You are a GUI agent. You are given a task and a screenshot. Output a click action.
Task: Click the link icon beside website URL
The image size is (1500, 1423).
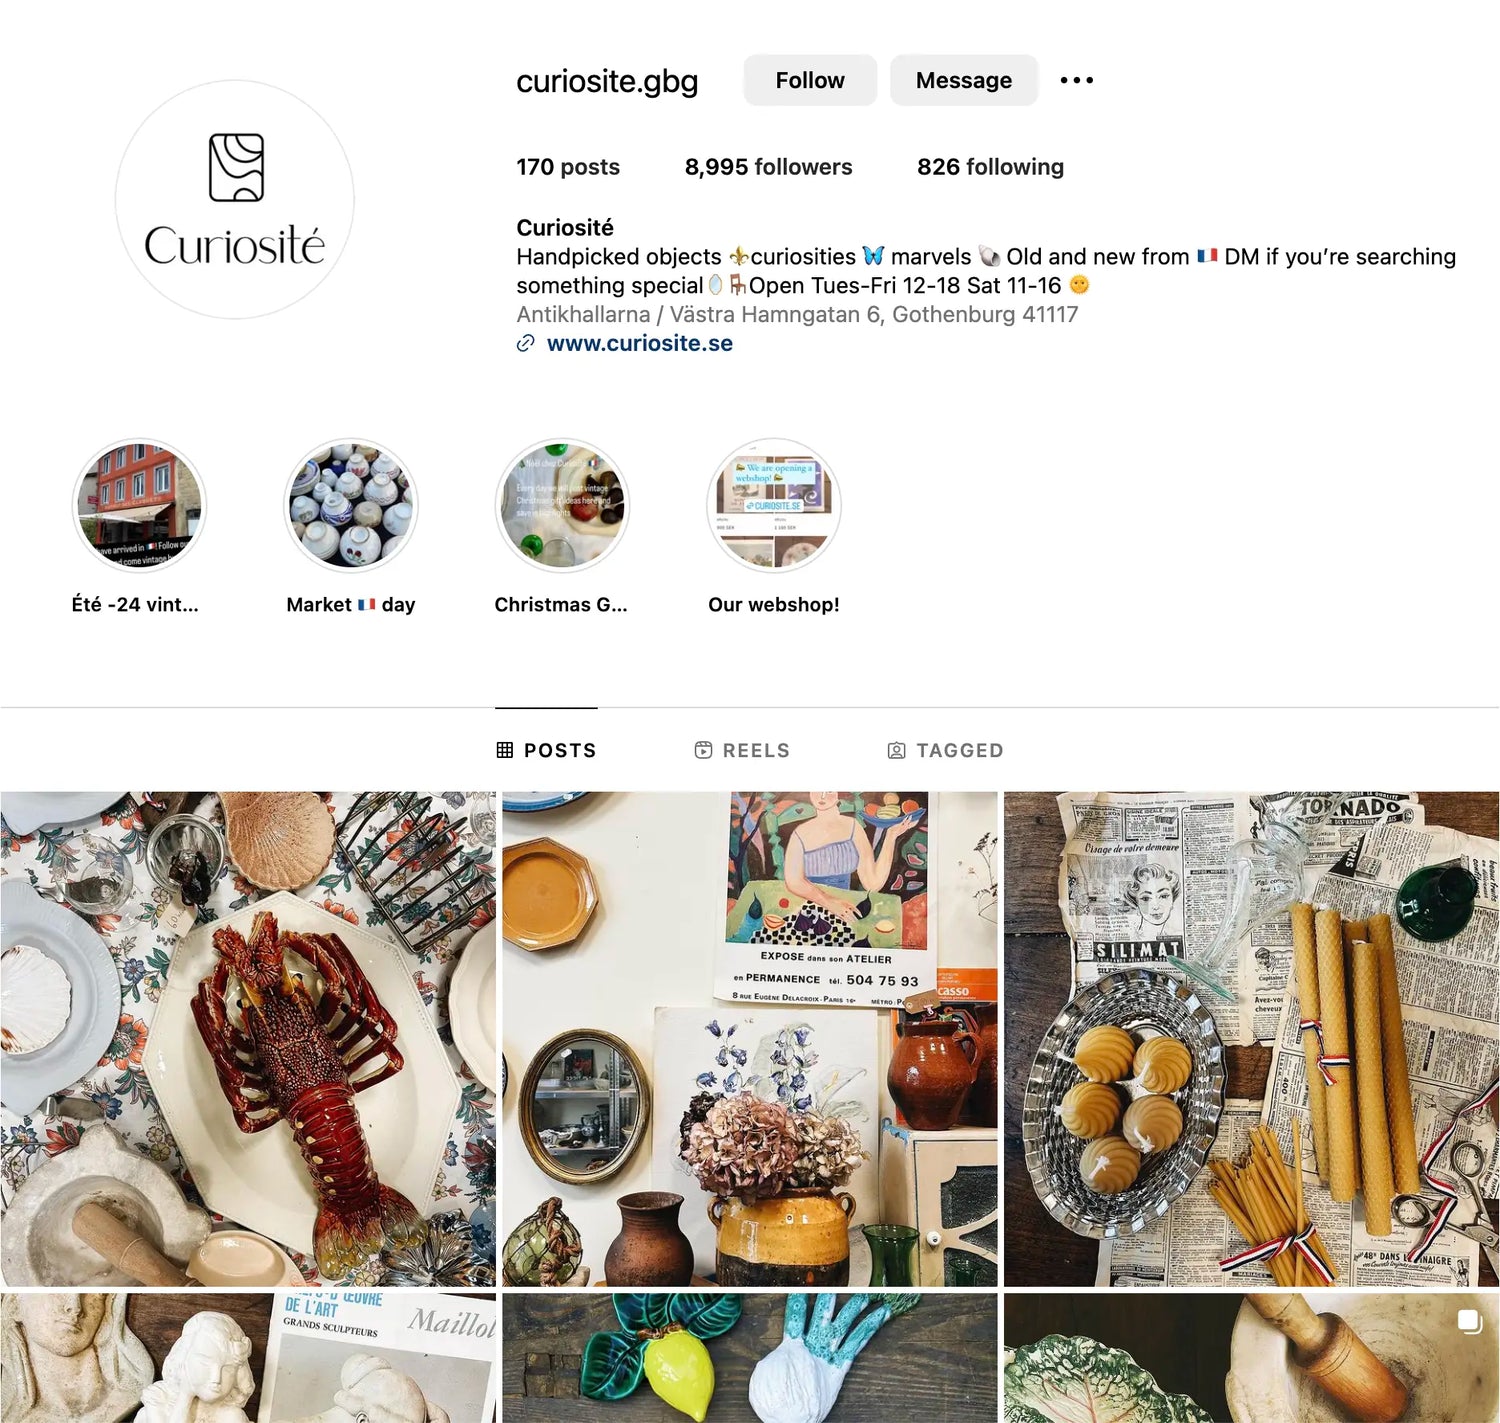pyautogui.click(x=525, y=344)
